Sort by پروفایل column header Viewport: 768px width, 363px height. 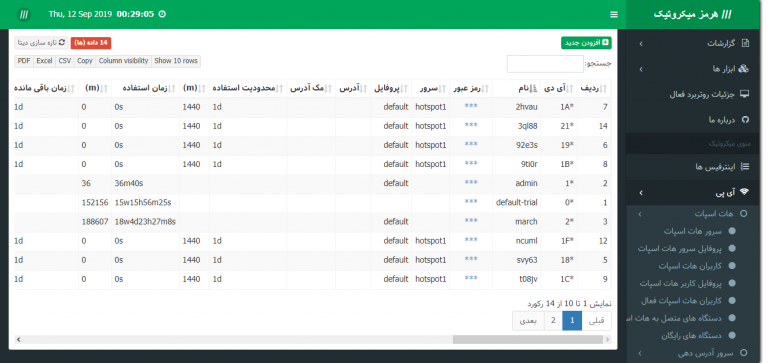pos(391,88)
